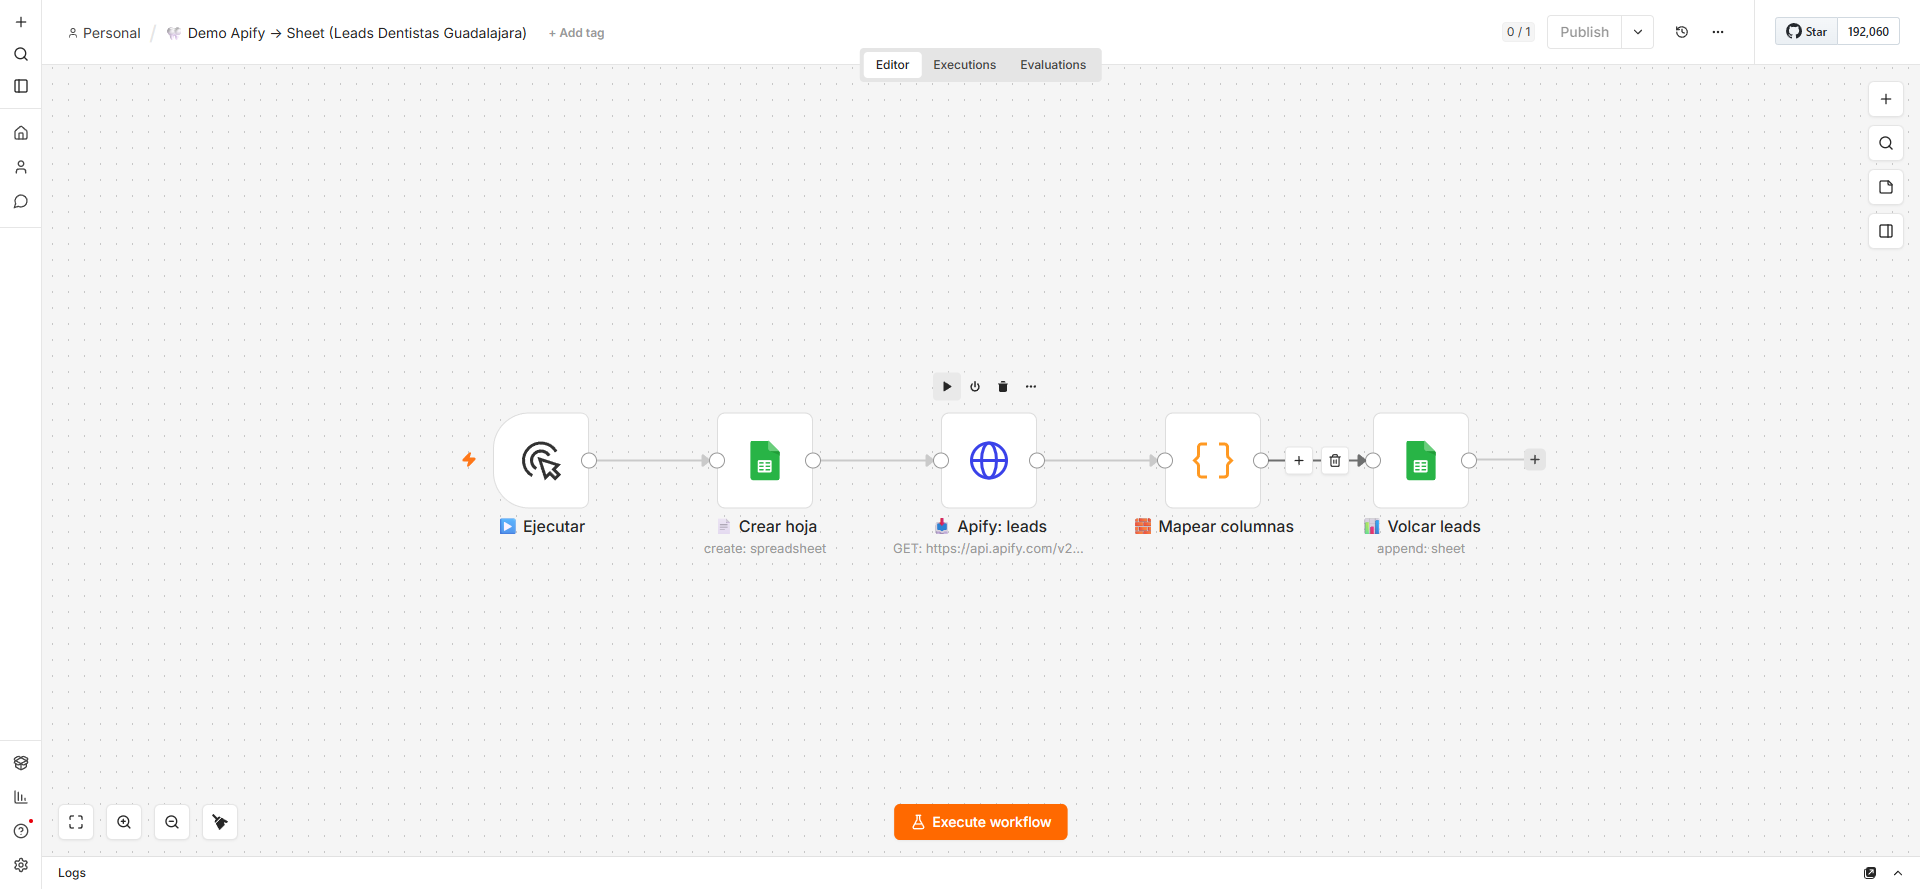Open the Personal project breadcrumb
Image resolution: width=1920 pixels, height=889 pixels.
tap(104, 33)
